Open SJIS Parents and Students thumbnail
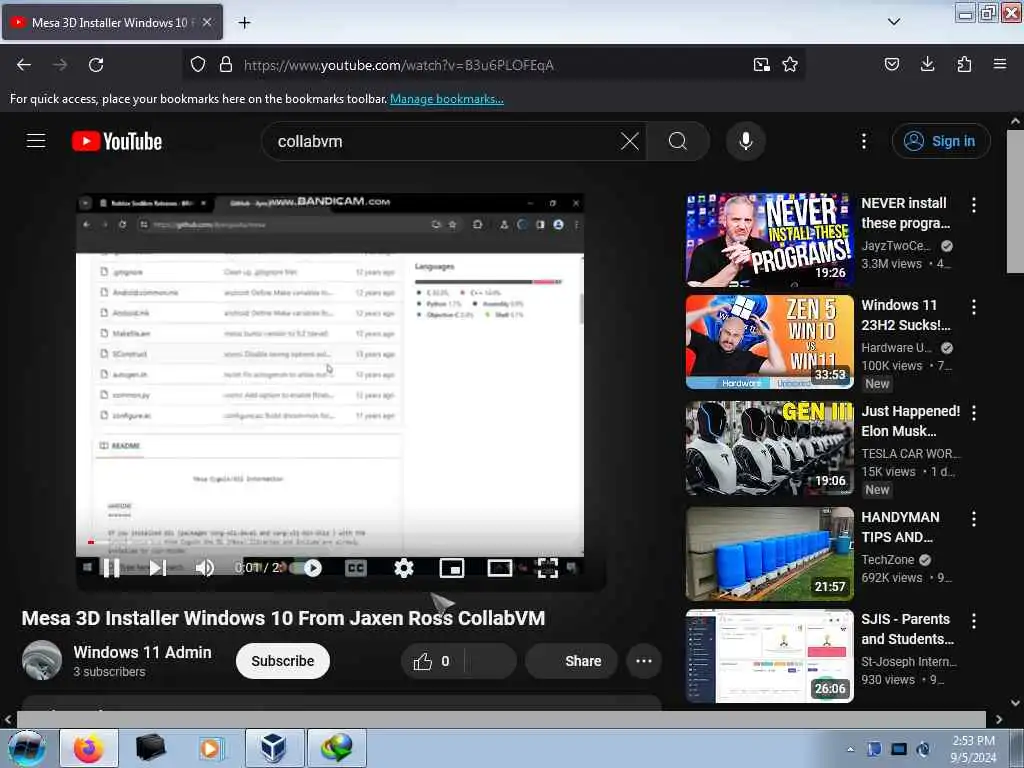 [769, 656]
